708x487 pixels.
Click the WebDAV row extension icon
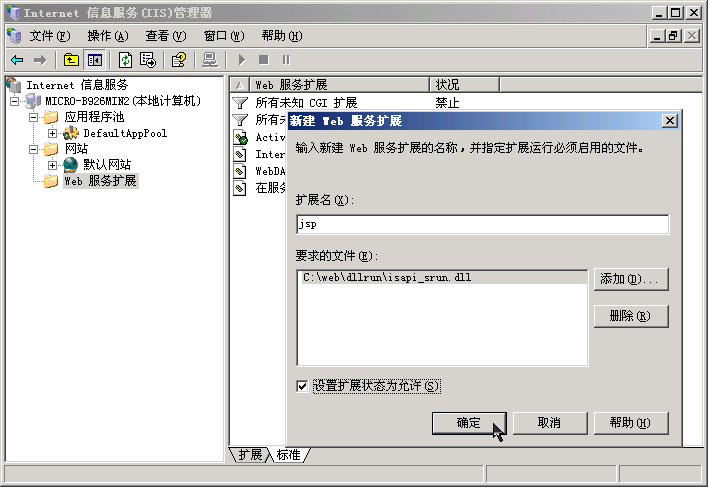point(240,171)
